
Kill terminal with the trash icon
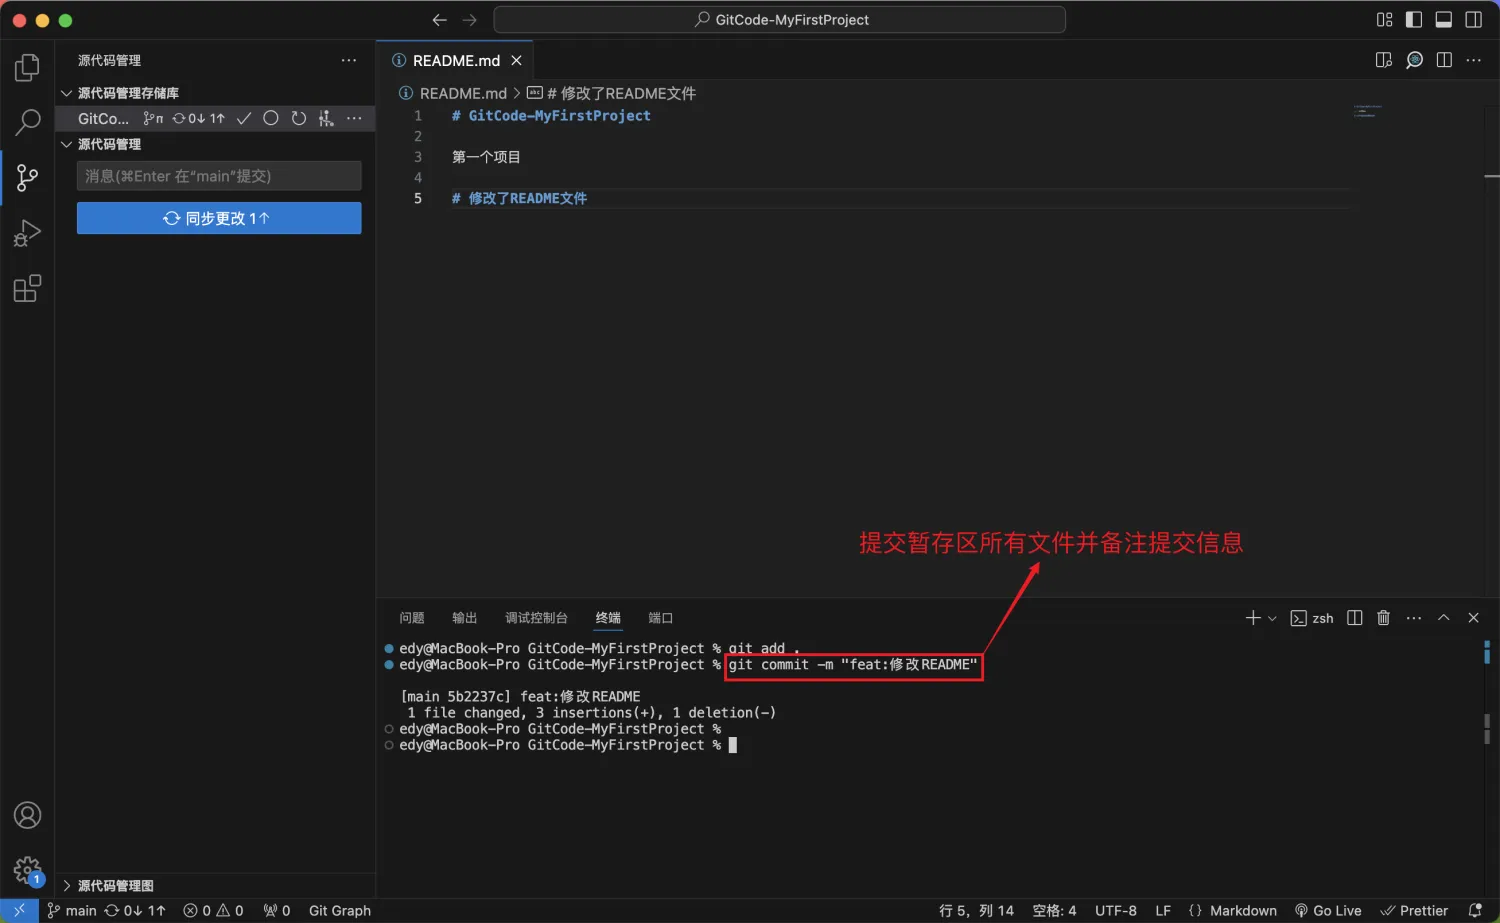1383,618
